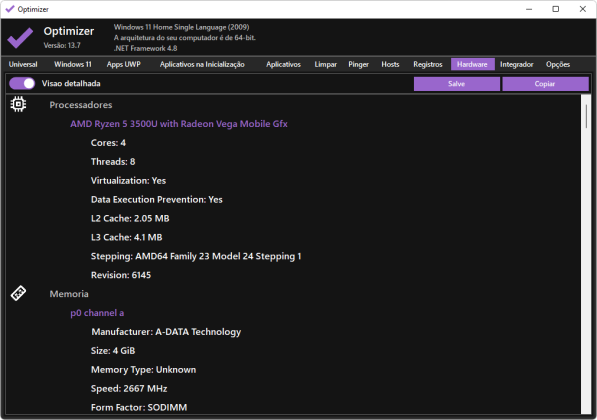
Task: Toggle the Visao detalhada switch
Action: 22,83
